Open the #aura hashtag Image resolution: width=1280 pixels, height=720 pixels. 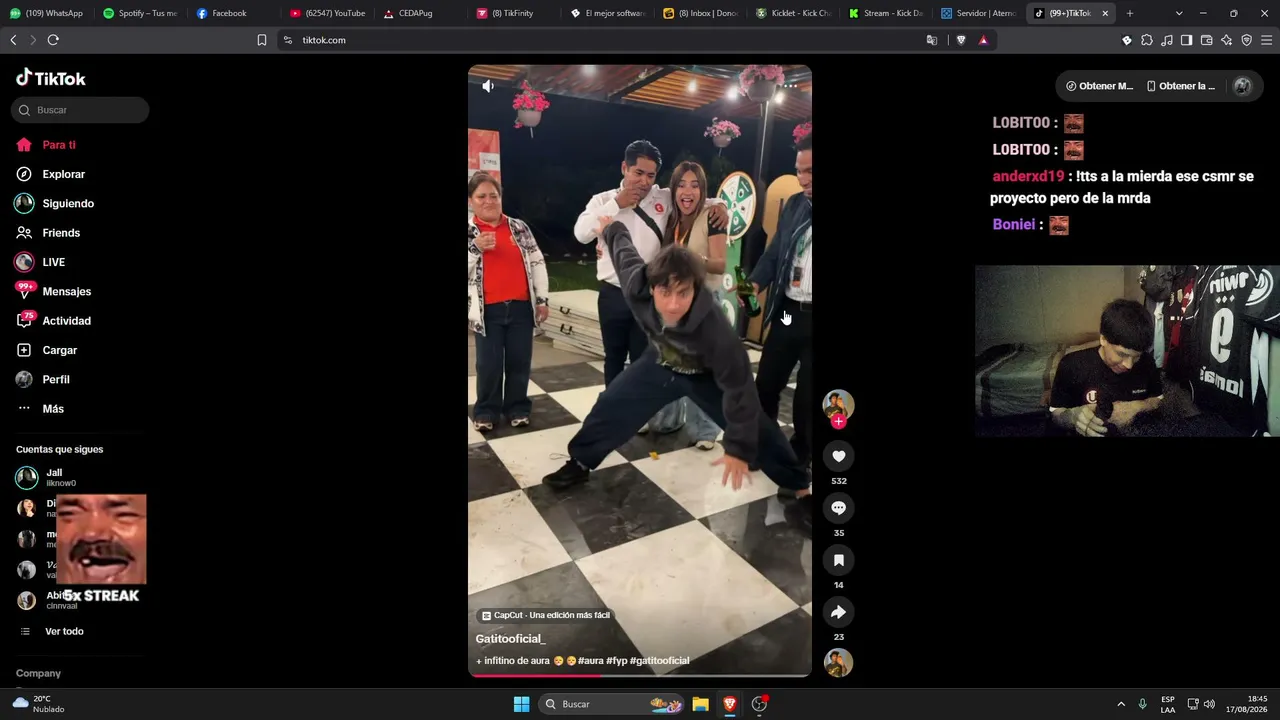[x=590, y=661]
